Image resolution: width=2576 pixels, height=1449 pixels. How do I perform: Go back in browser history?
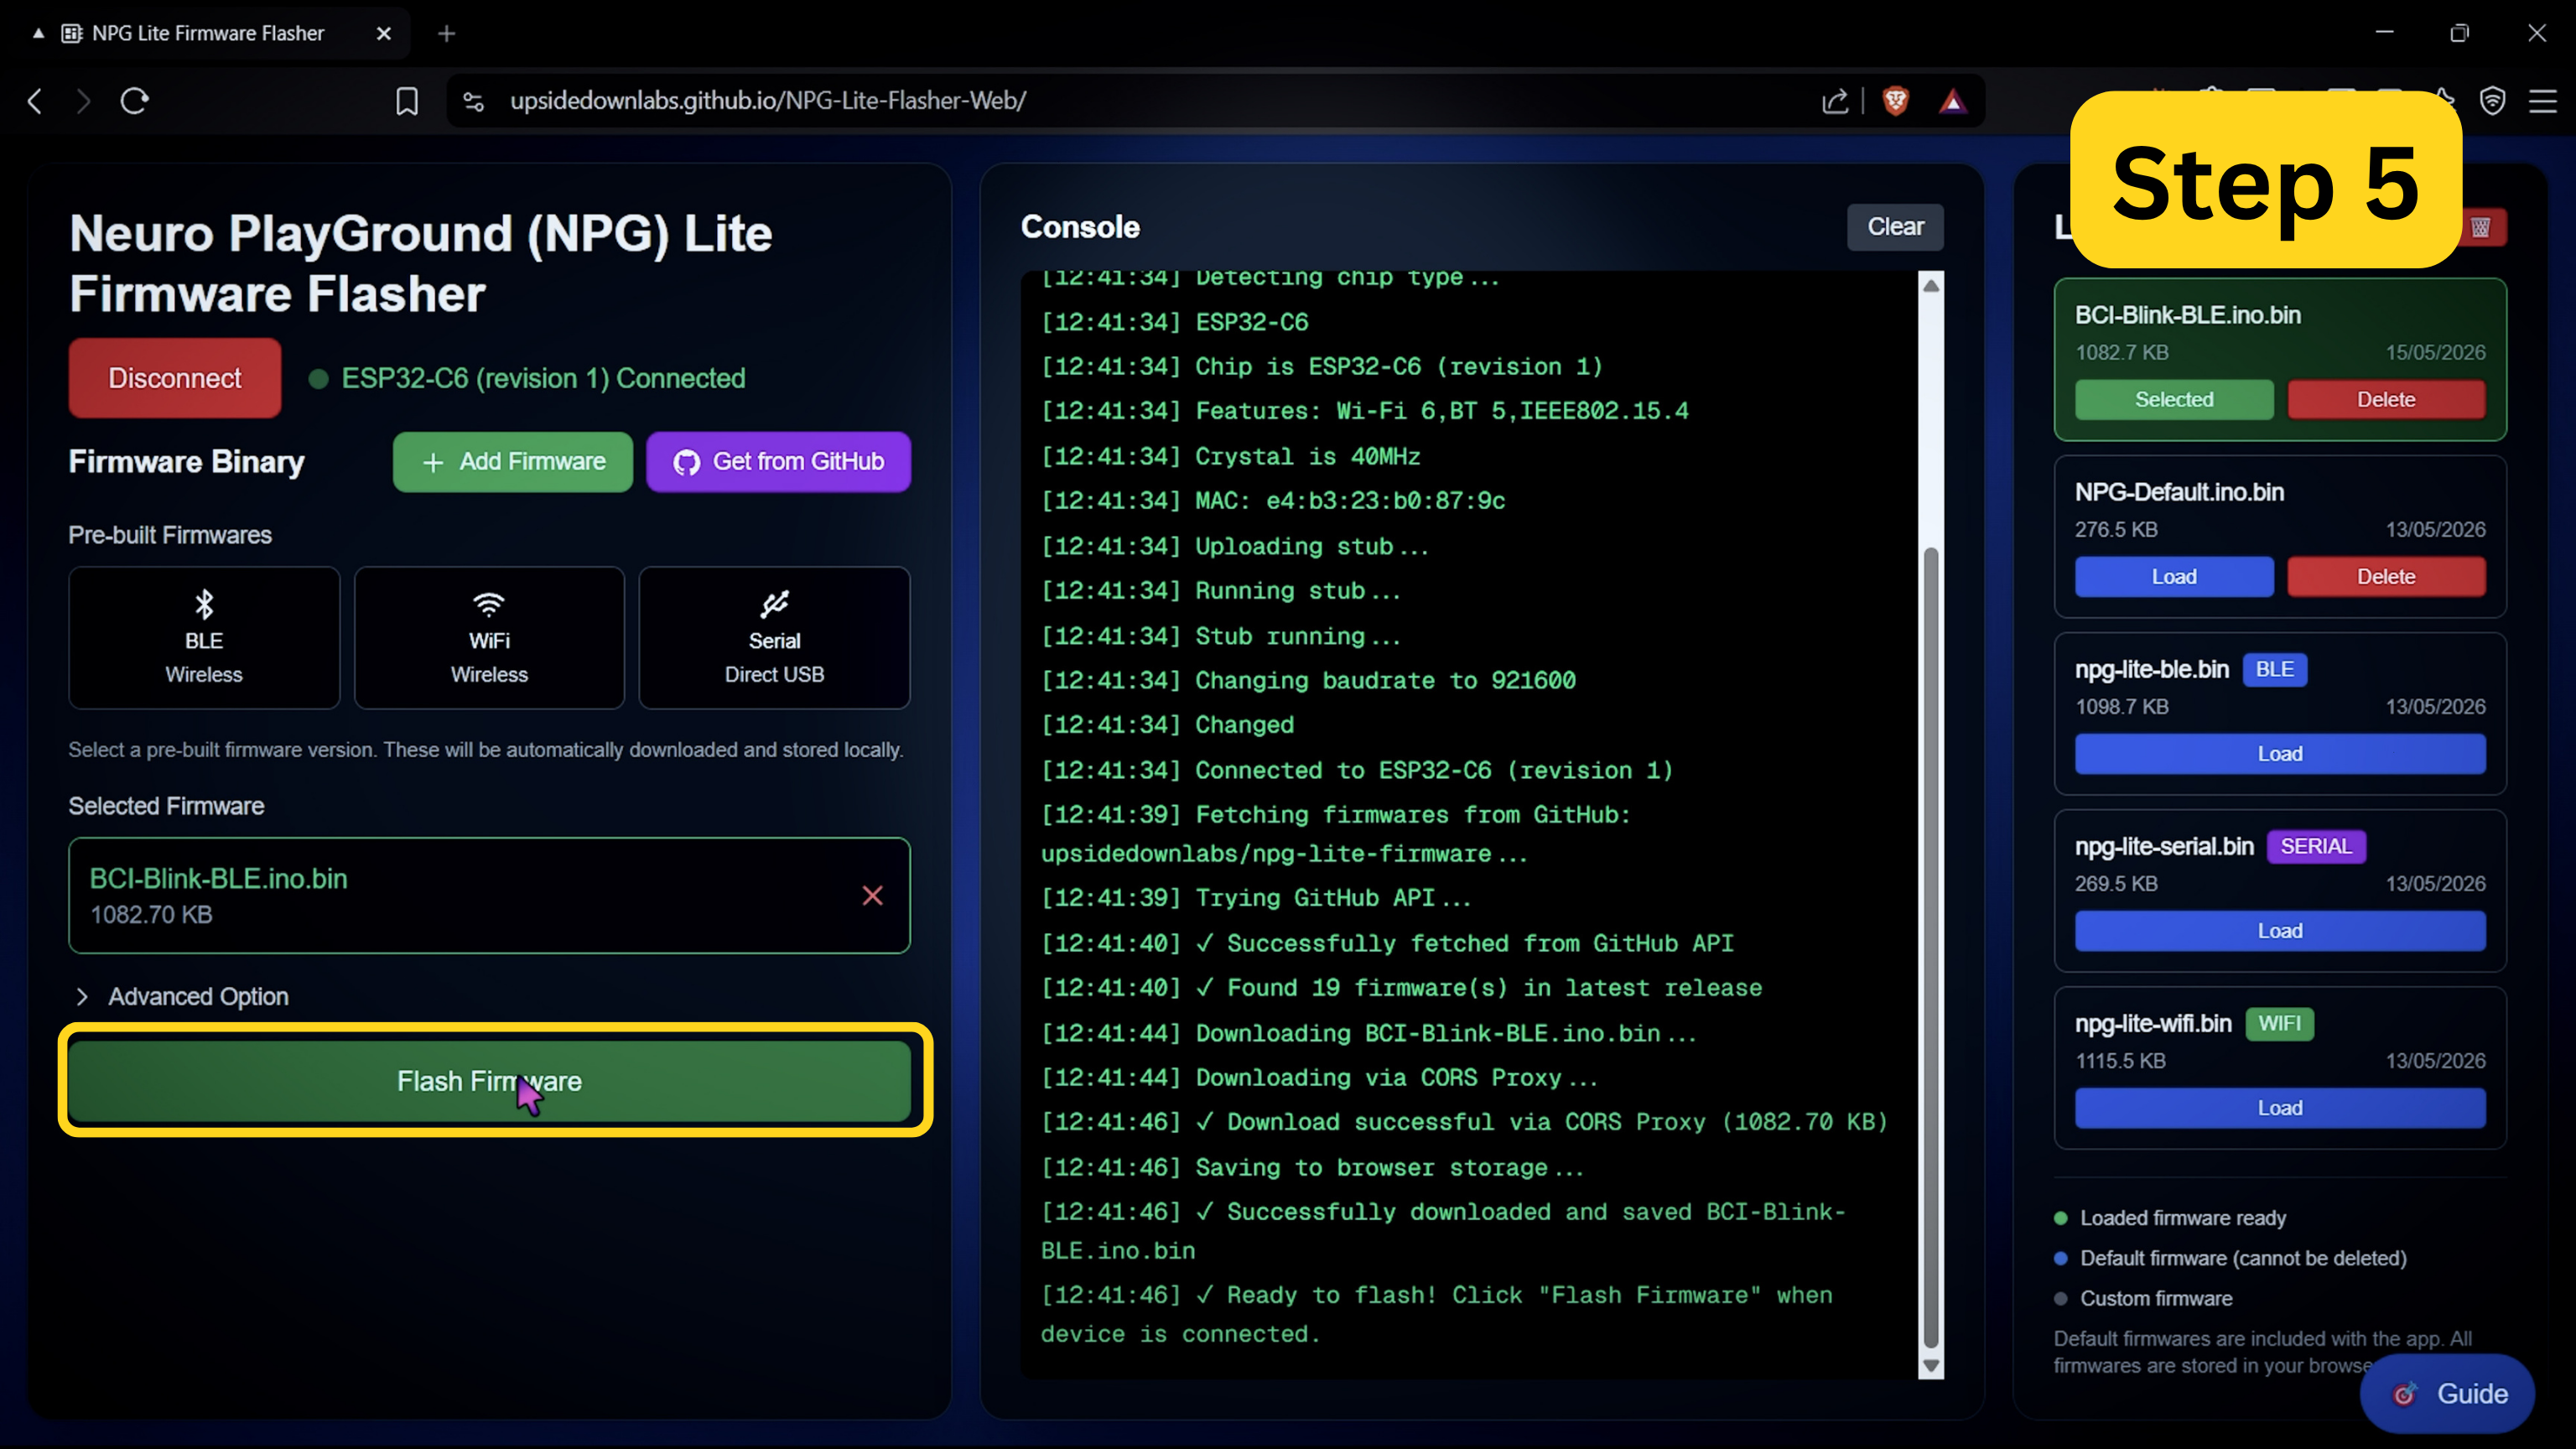click(x=35, y=101)
